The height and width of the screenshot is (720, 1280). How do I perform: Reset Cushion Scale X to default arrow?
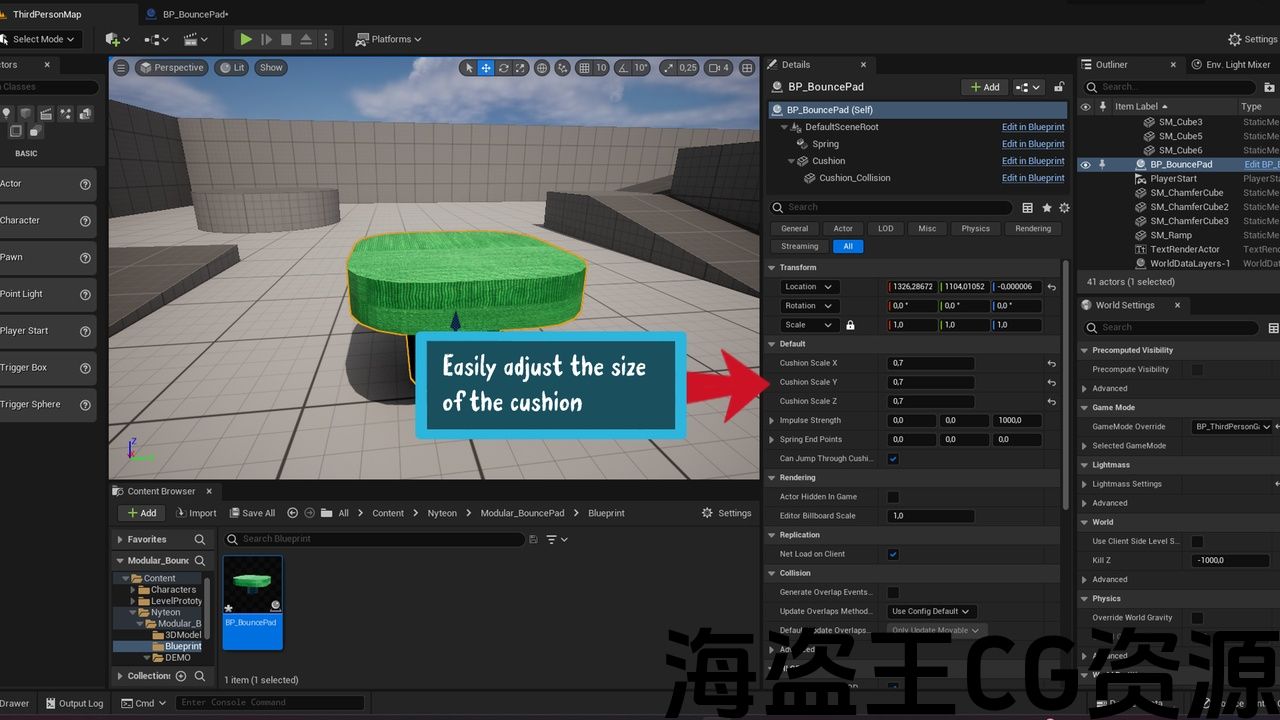point(1051,364)
